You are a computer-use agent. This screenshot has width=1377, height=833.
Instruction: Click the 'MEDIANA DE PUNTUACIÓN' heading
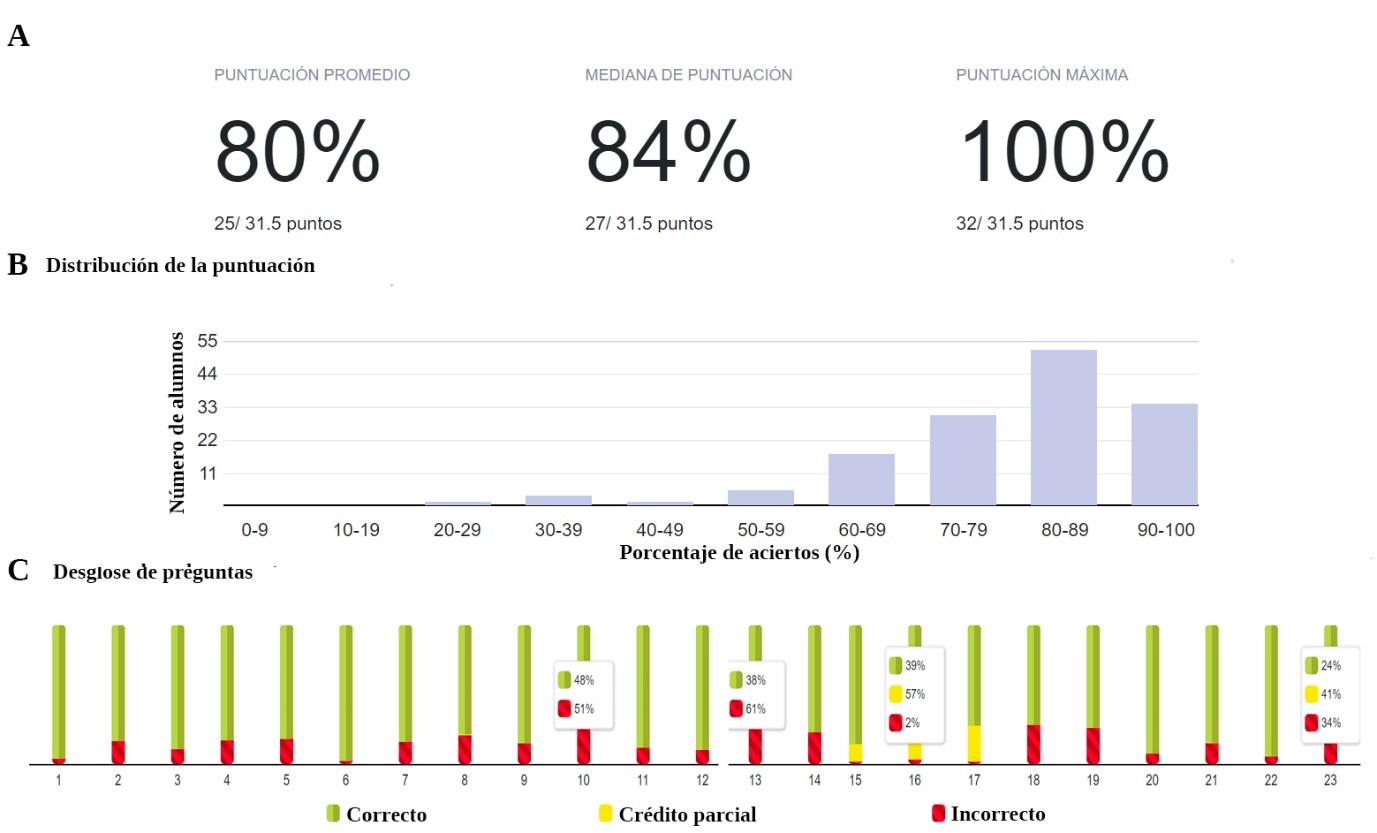coord(689,75)
